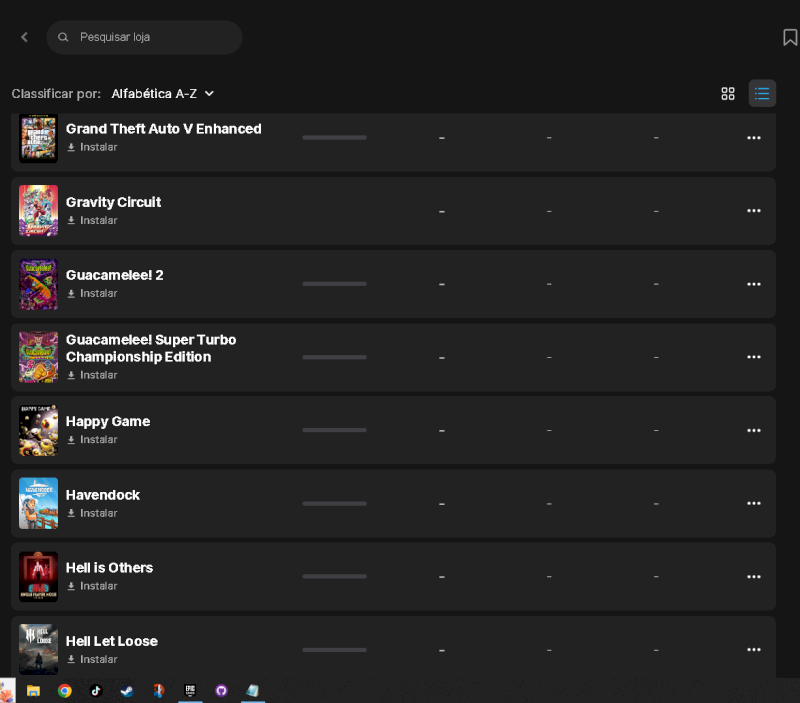Open Steam from the taskbar
The width and height of the screenshot is (800, 703).
pos(127,691)
